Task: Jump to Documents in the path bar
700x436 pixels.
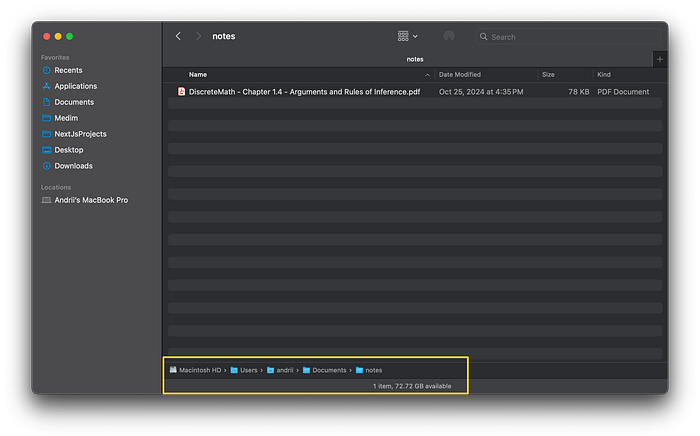Action: point(329,370)
